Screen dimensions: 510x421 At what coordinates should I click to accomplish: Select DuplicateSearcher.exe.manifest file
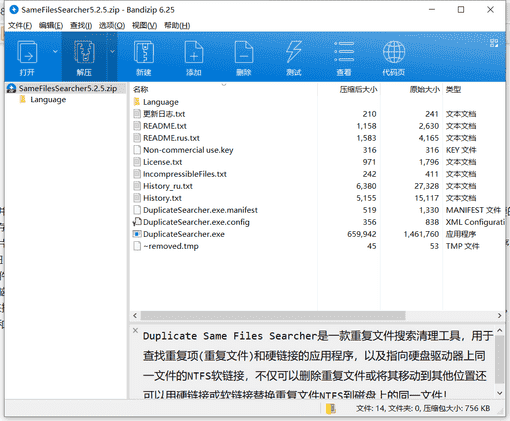(200, 210)
